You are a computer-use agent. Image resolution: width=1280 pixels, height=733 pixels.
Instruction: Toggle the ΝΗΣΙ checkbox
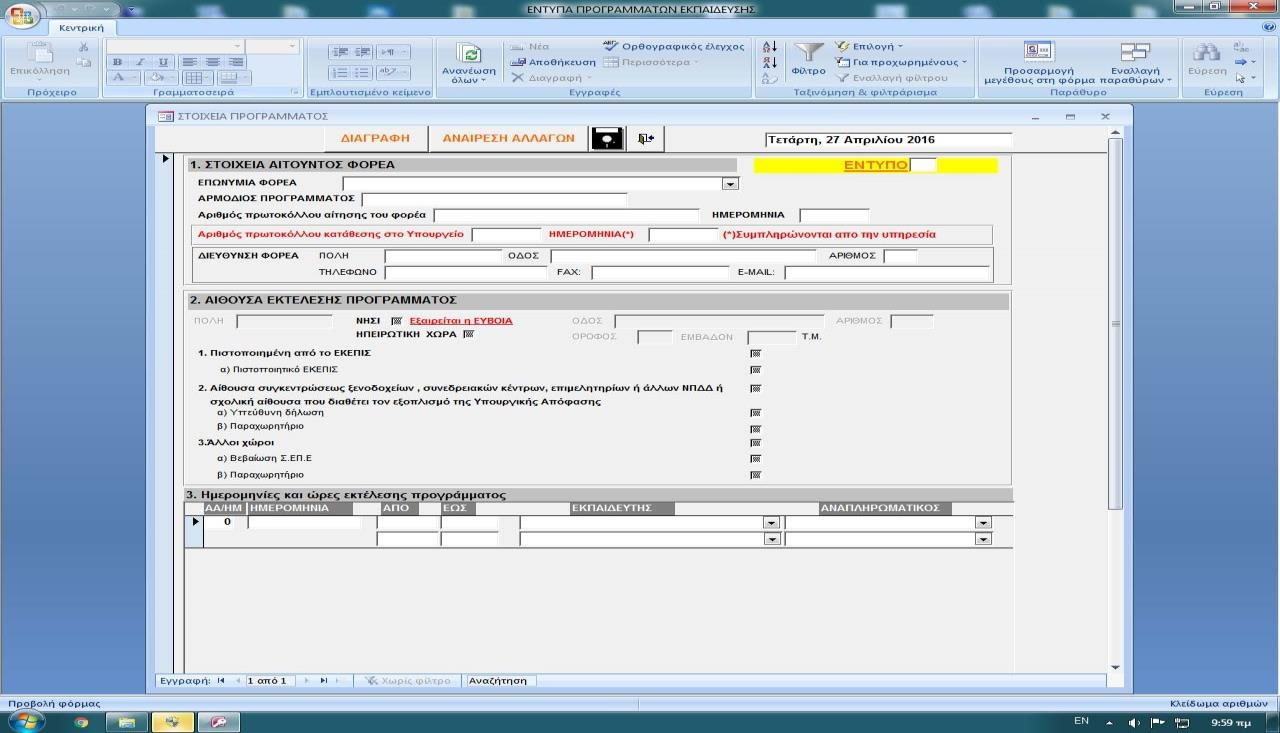397,321
